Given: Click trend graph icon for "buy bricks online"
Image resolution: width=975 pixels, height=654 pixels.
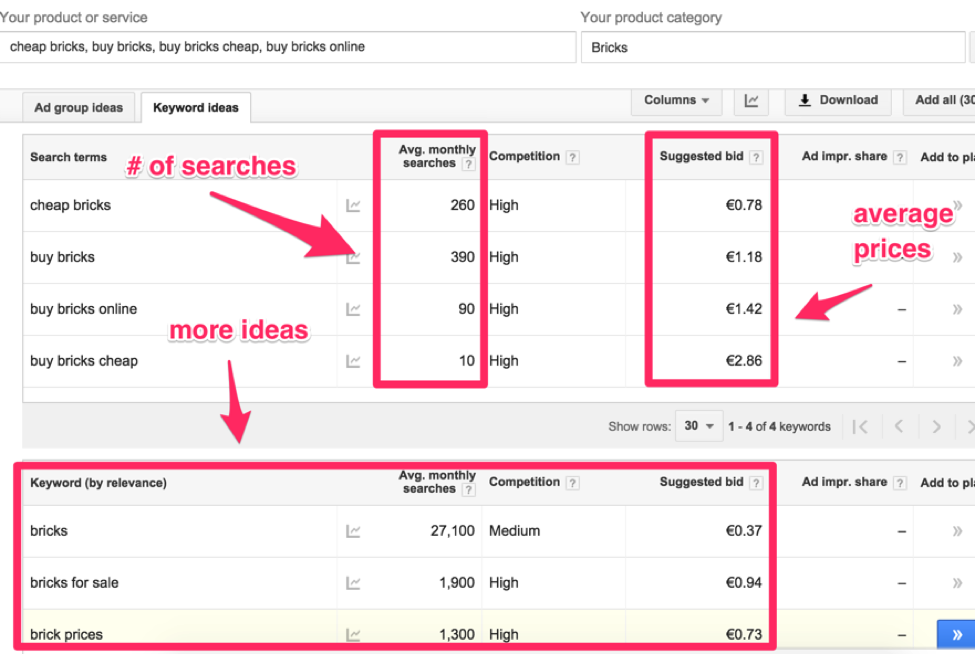Looking at the screenshot, I should pyautogui.click(x=355, y=309).
